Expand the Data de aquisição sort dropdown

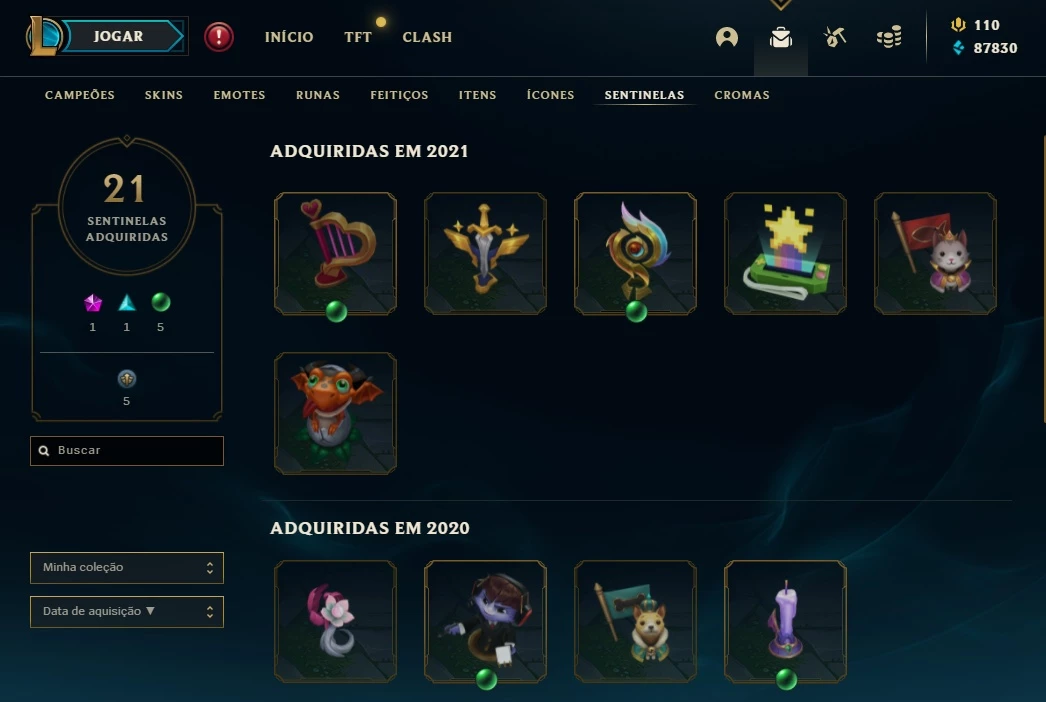click(127, 611)
